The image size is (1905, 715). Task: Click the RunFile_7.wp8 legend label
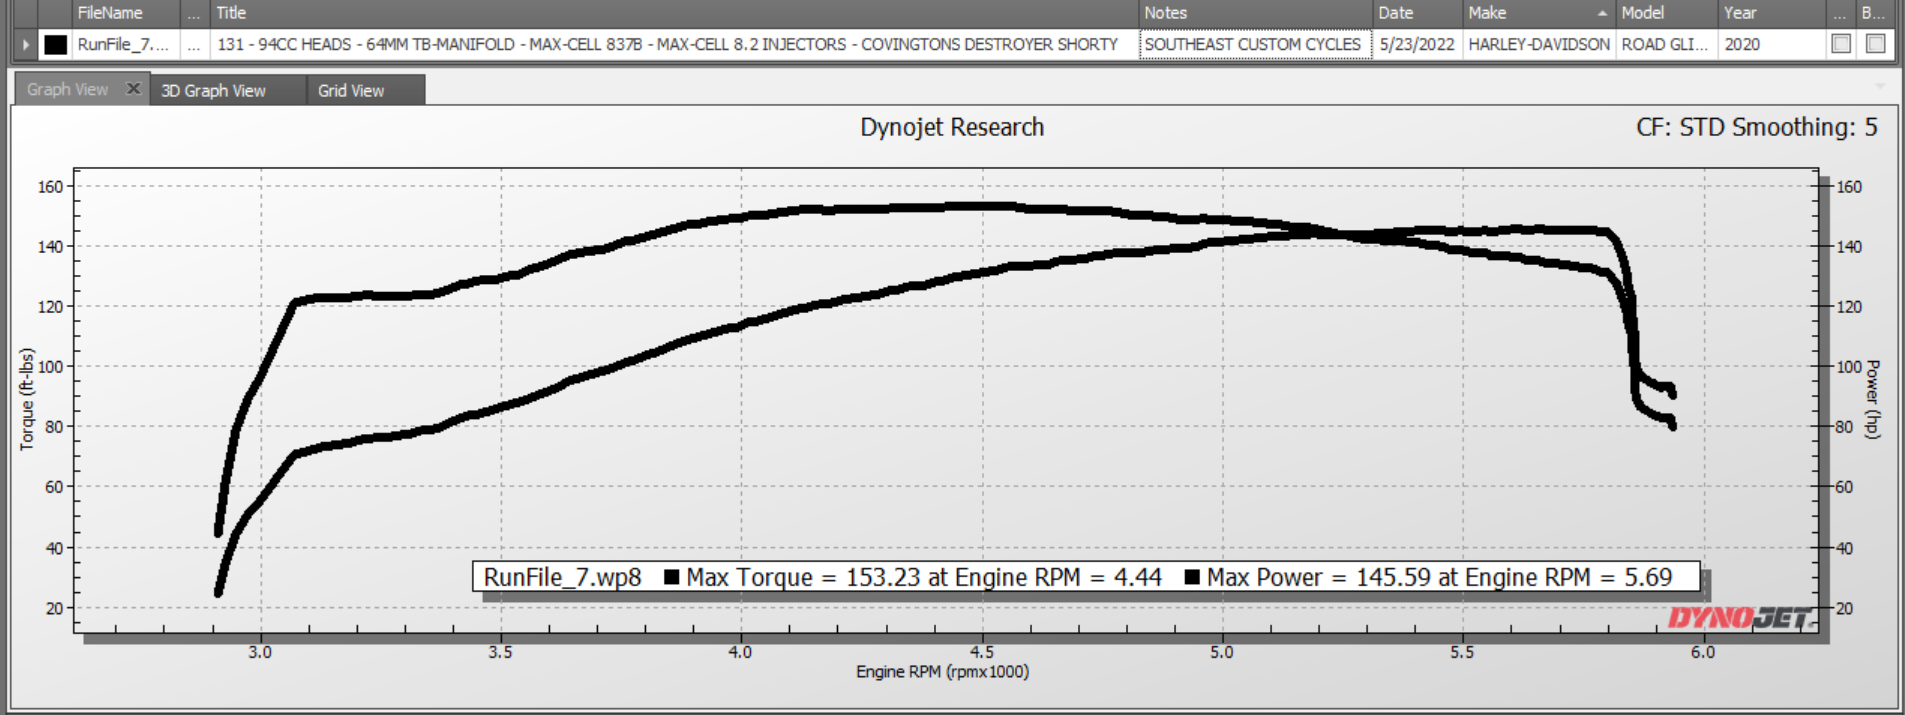pos(563,577)
